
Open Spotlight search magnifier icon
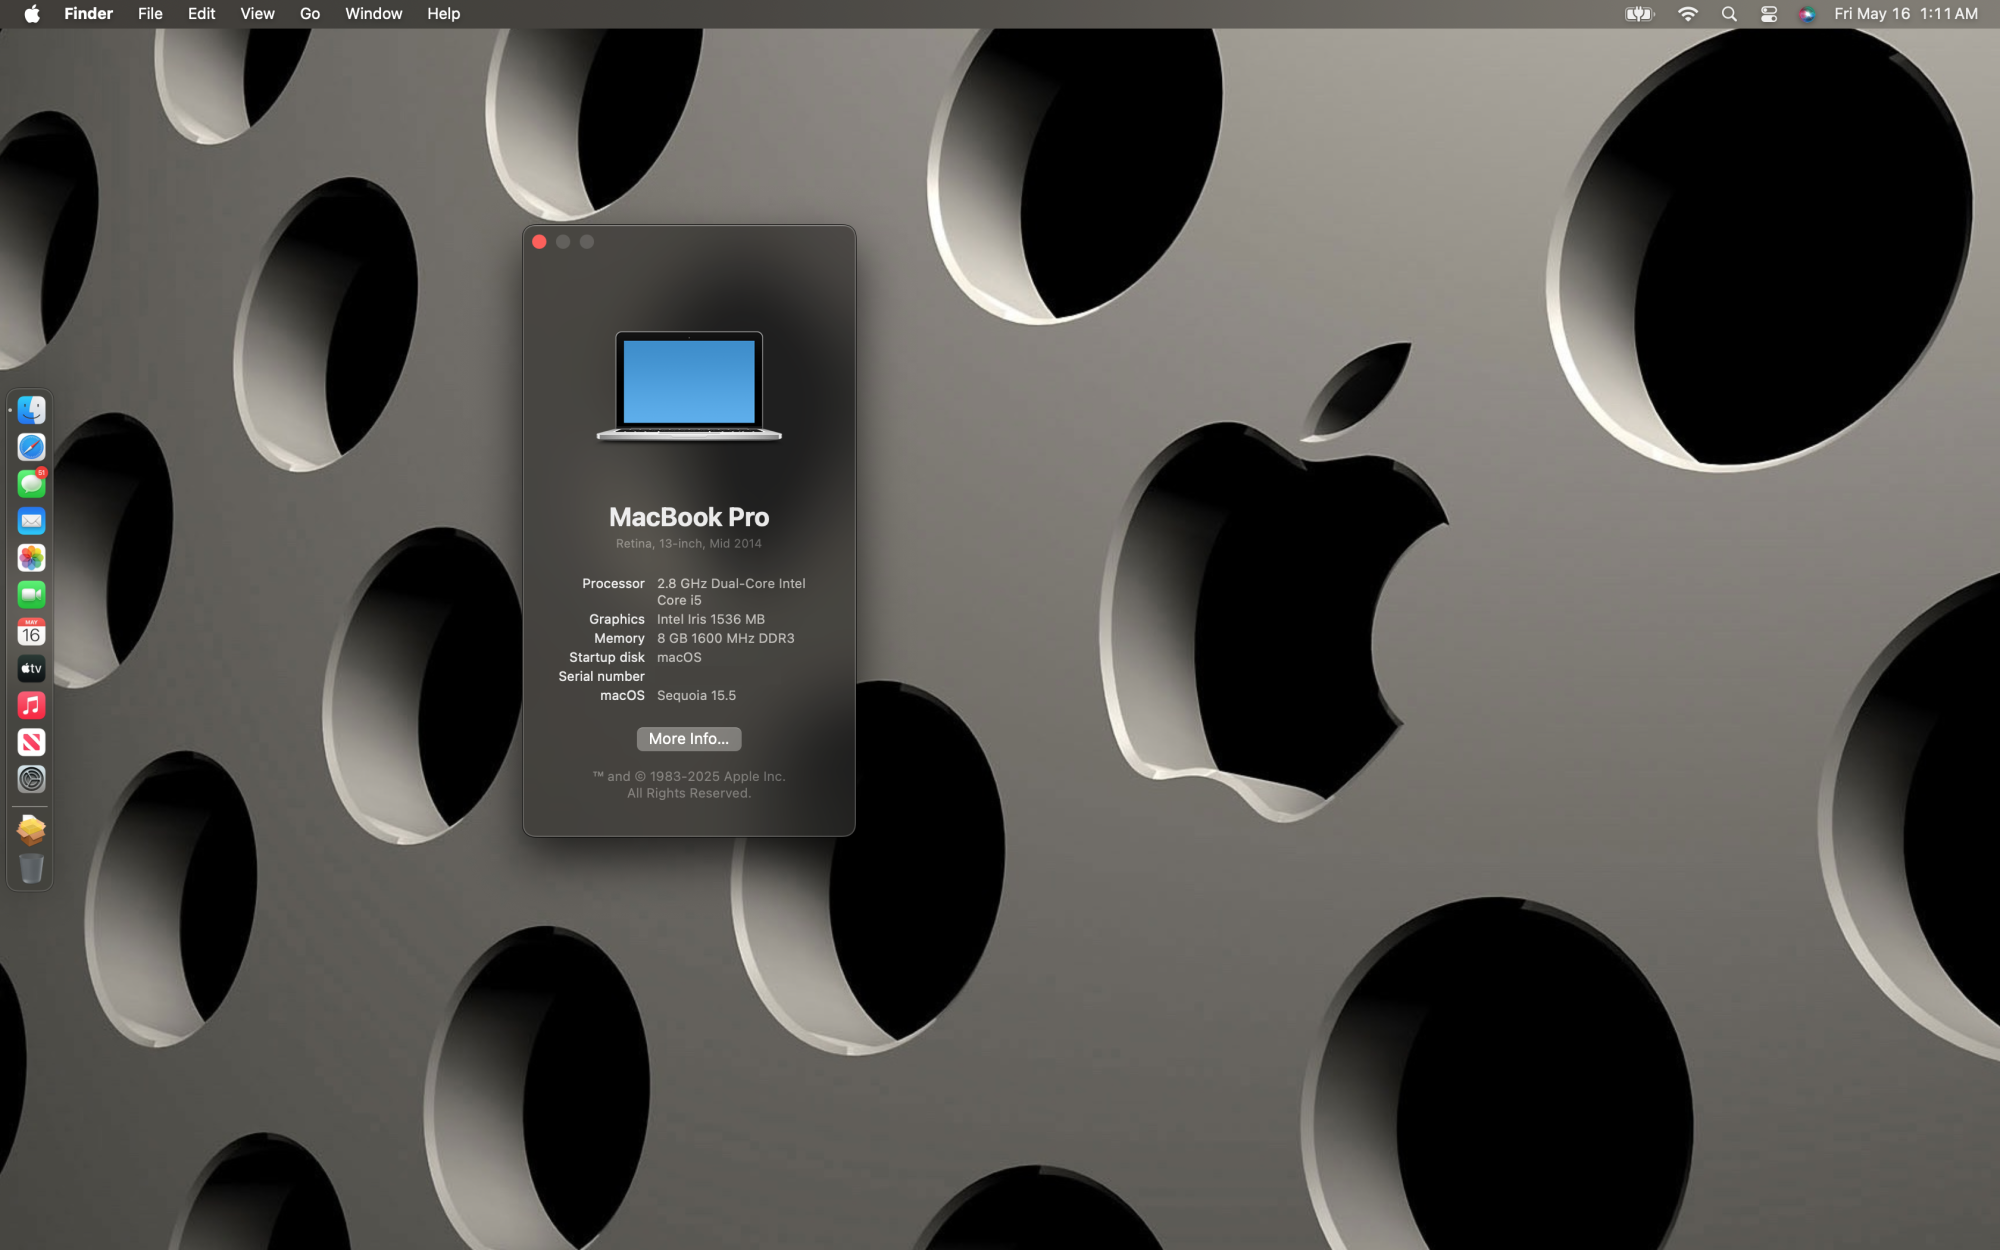click(x=1729, y=14)
